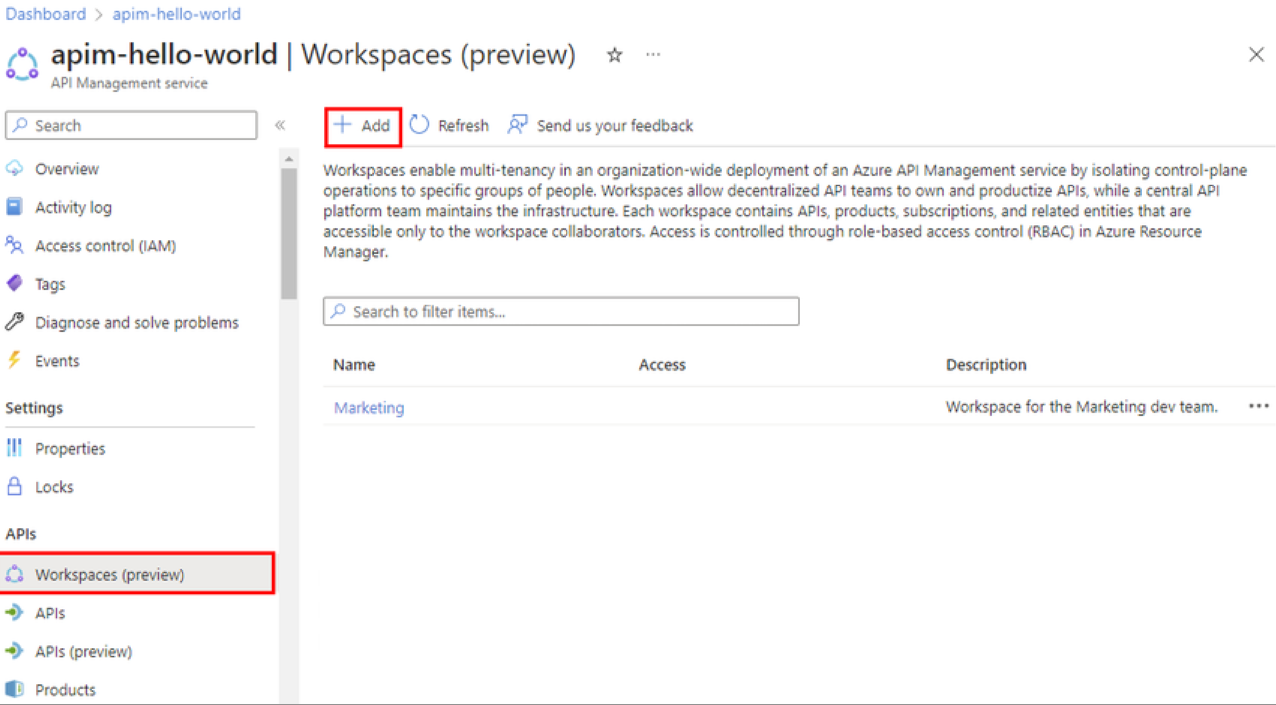The width and height of the screenshot is (1276, 705).
Task: Focus the sidebar Search box
Action: (x=131, y=125)
